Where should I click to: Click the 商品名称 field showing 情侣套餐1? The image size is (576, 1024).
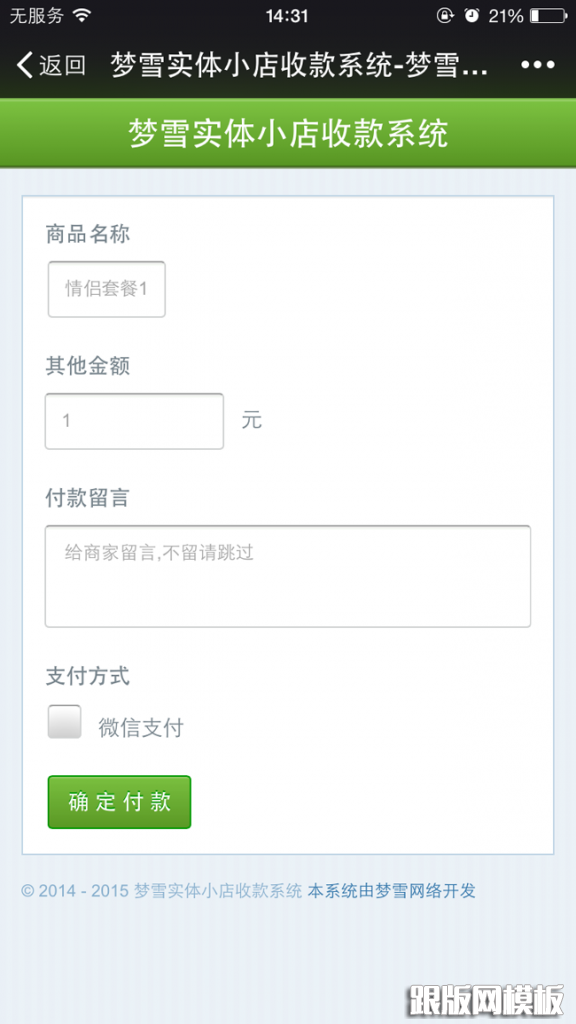106,288
